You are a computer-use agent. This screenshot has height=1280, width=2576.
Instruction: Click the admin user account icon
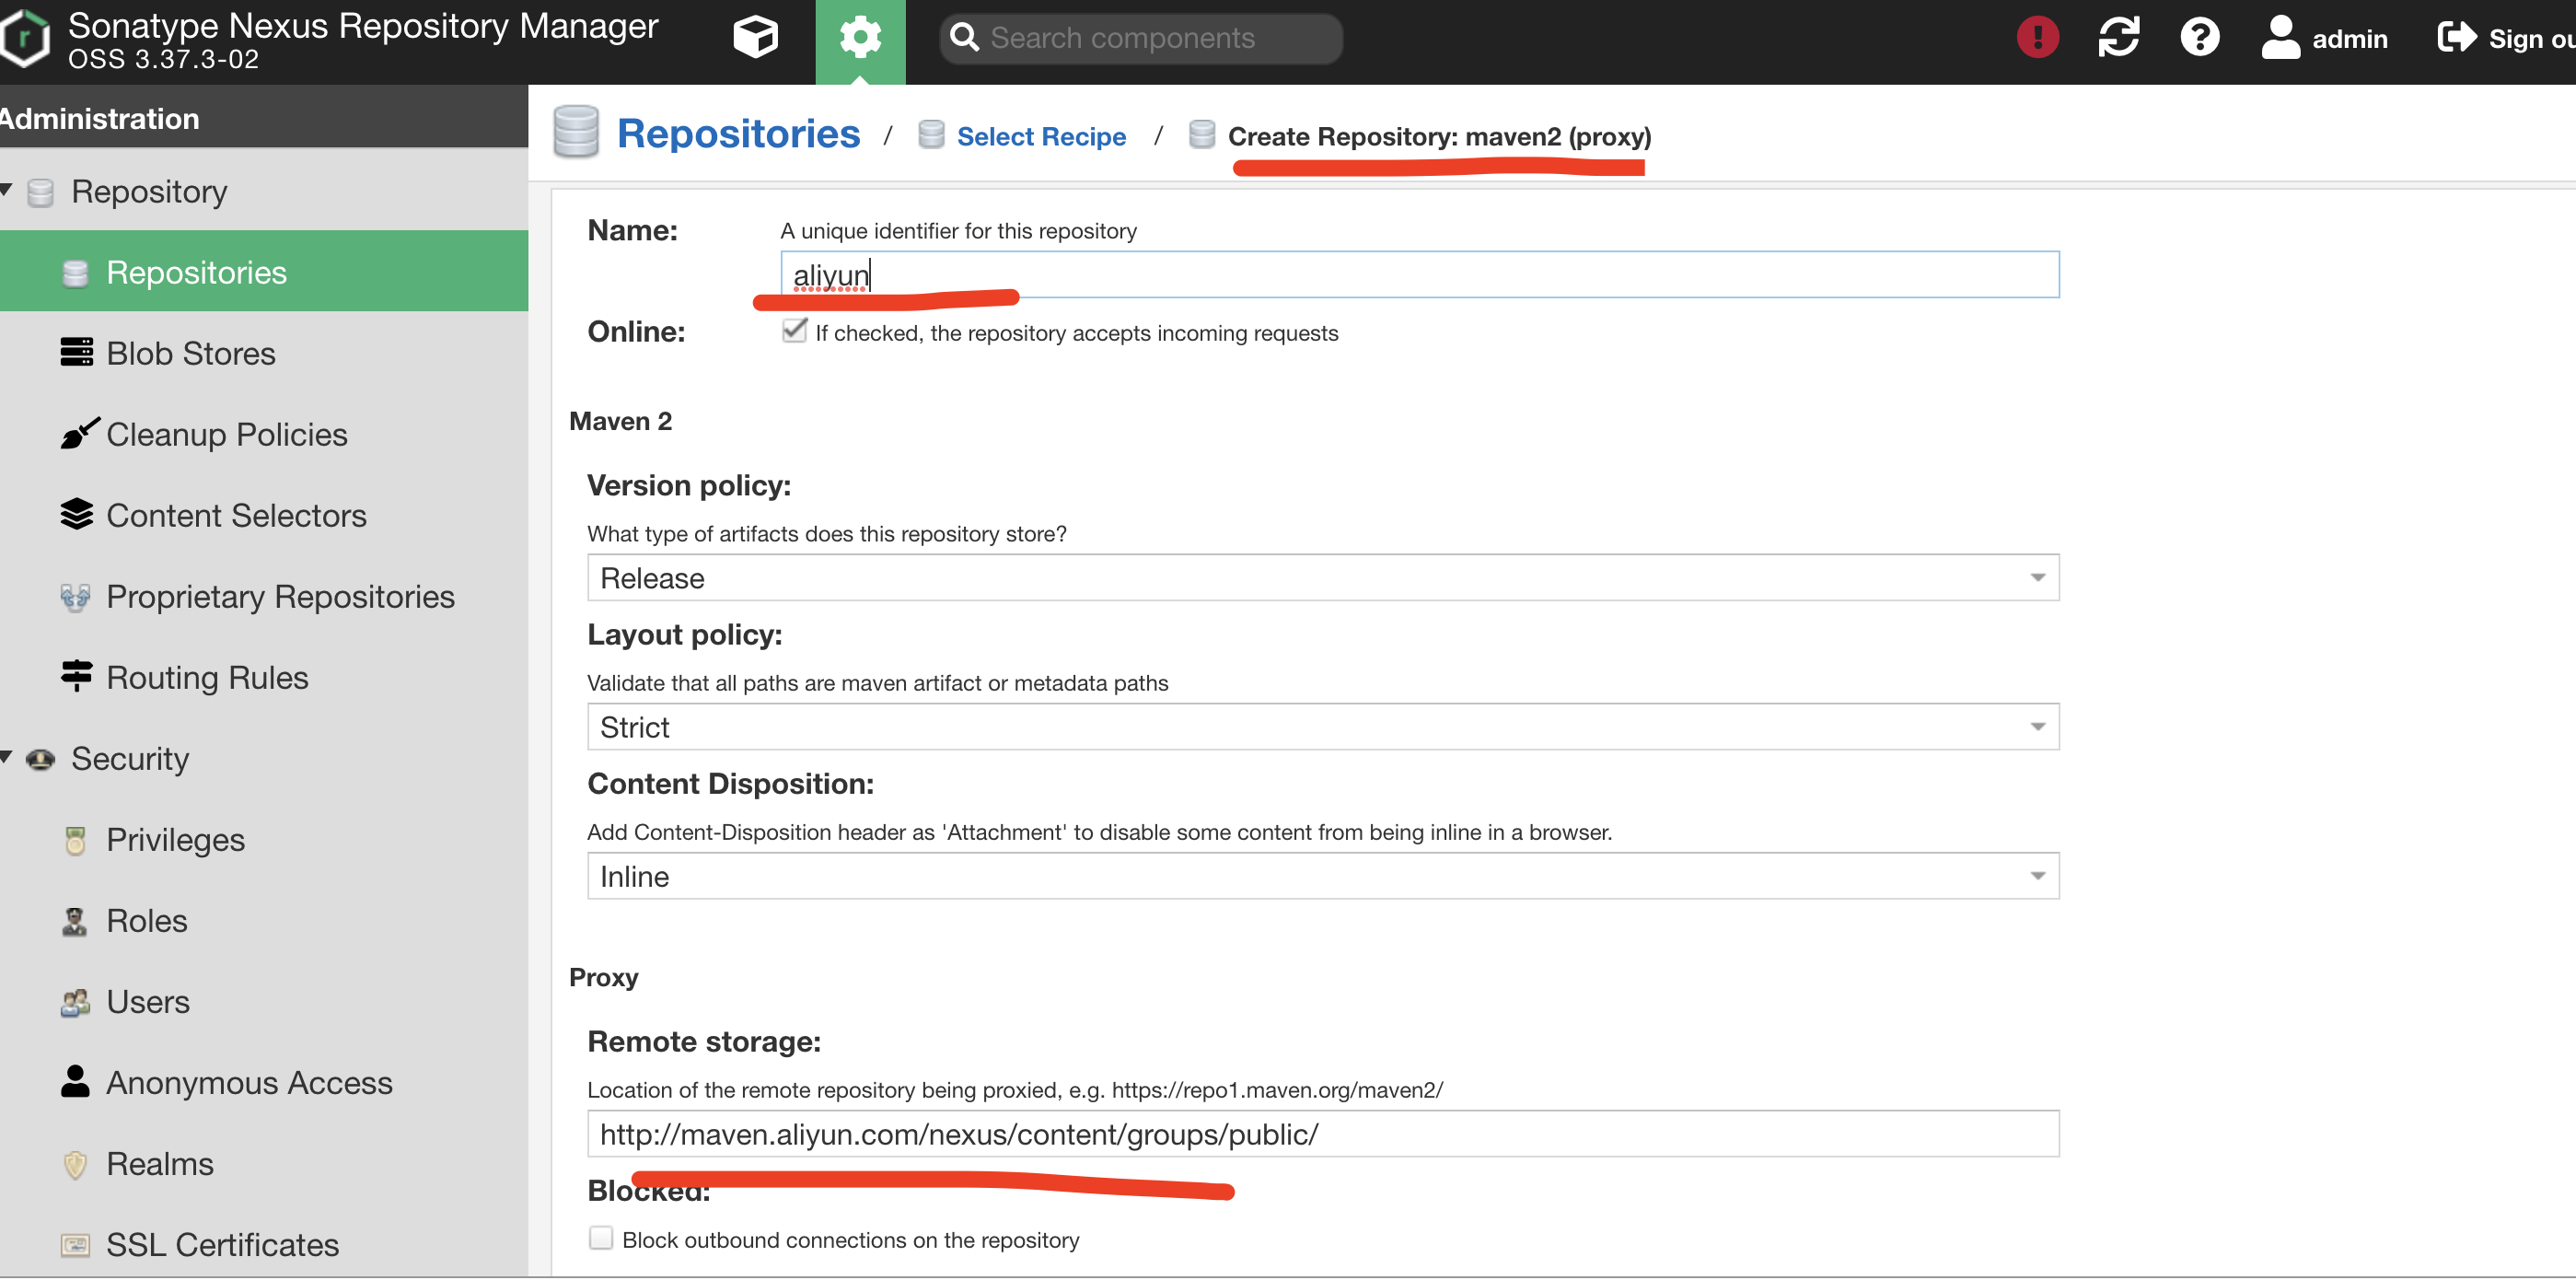point(2280,38)
